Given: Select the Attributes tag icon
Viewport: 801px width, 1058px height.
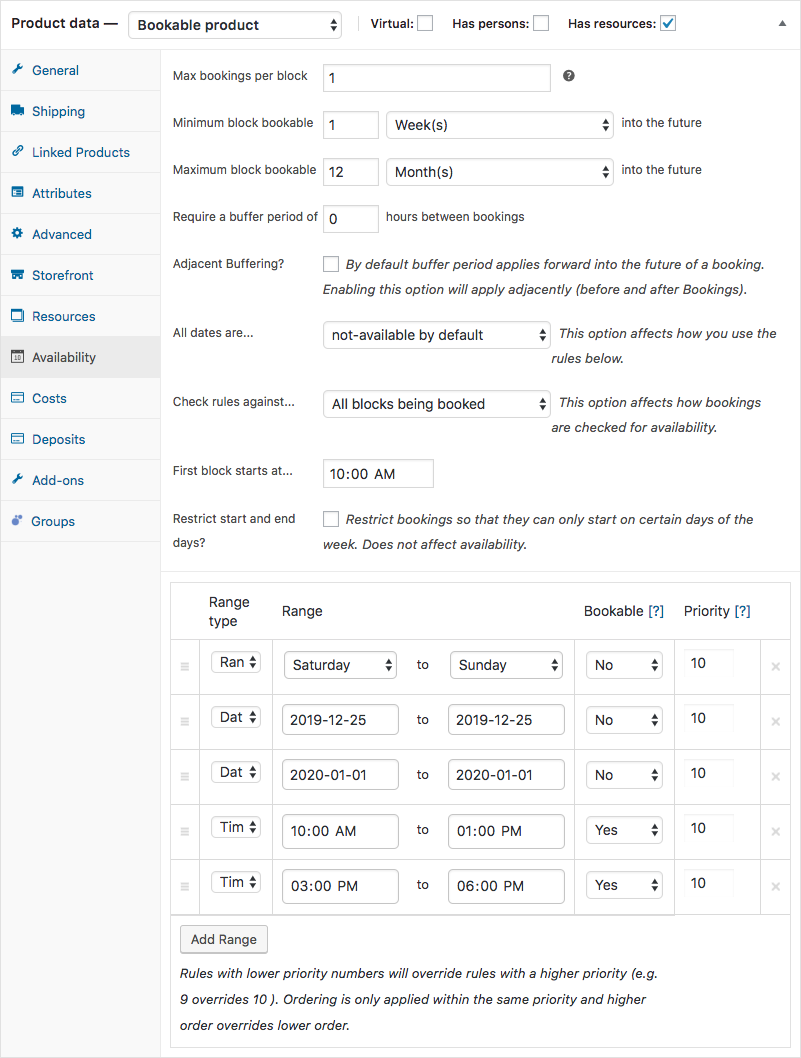Looking at the screenshot, I should pos(19,193).
